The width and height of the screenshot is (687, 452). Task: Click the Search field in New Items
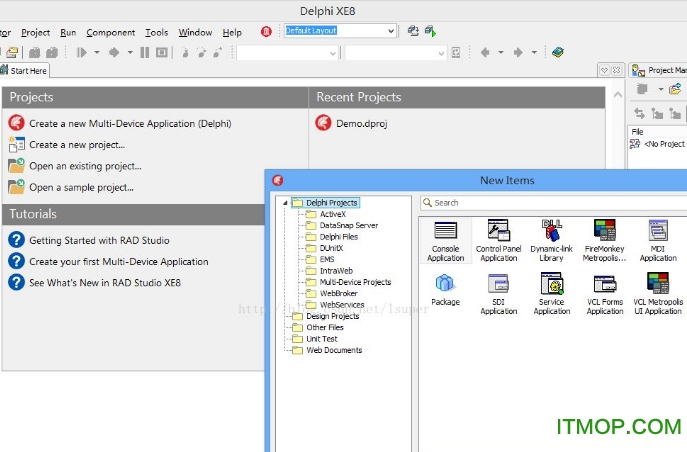coord(550,203)
